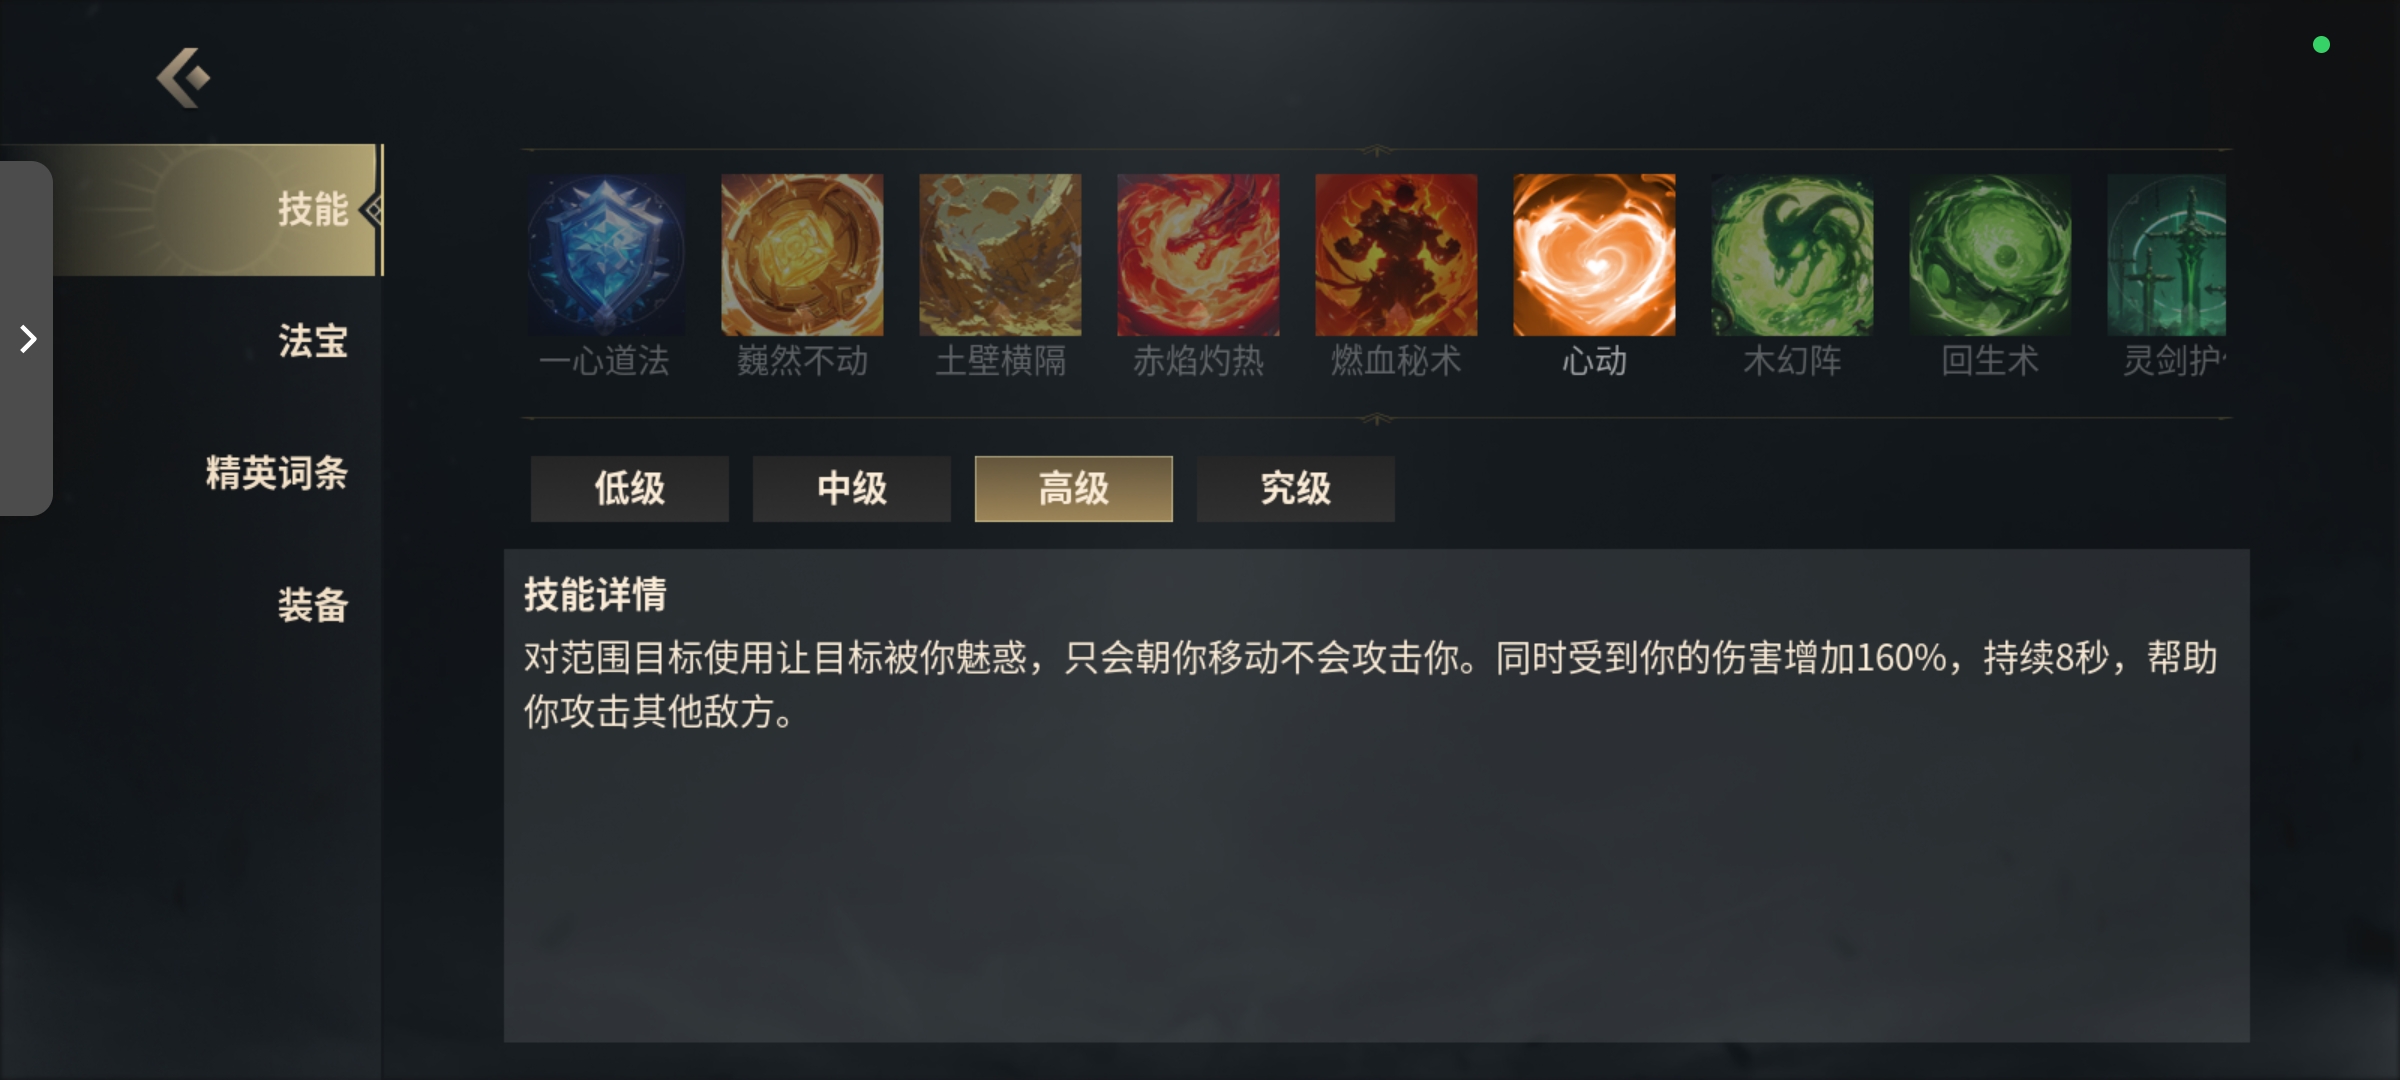Click the 技能详情 description panel

(1376, 795)
